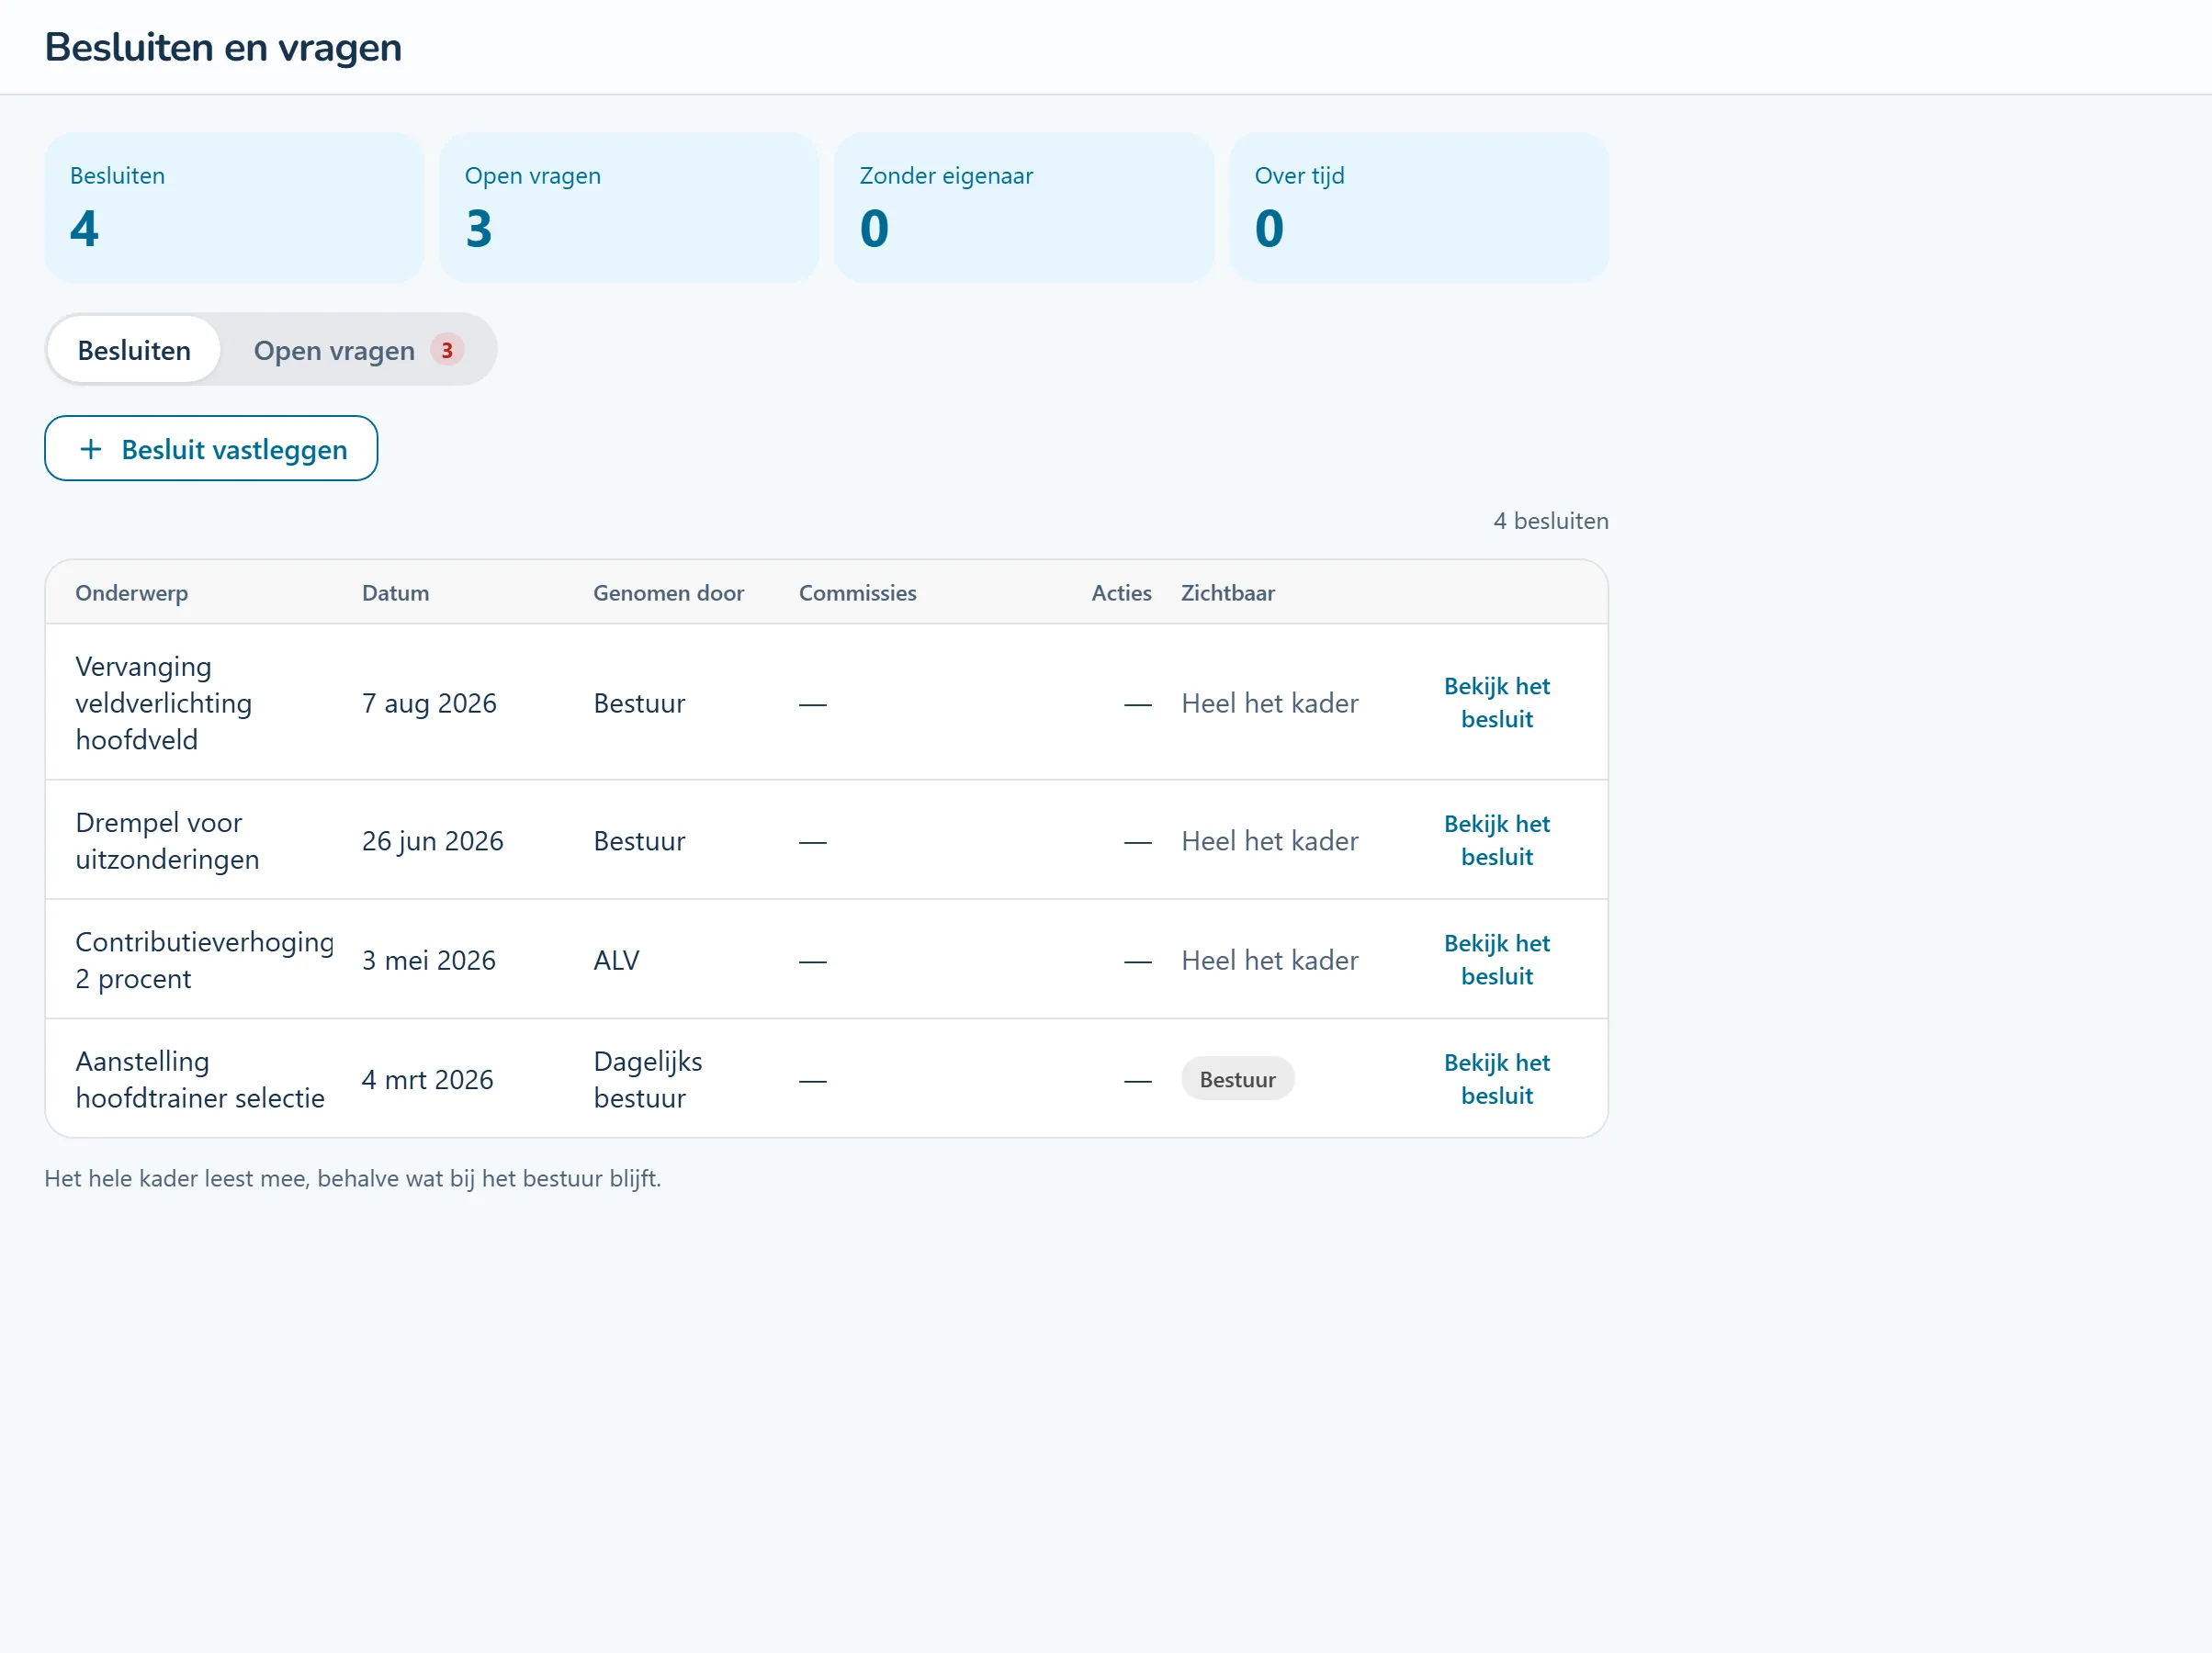Select the Contributieverhoging 2 procent row
2212x1653 pixels.
click(826, 959)
